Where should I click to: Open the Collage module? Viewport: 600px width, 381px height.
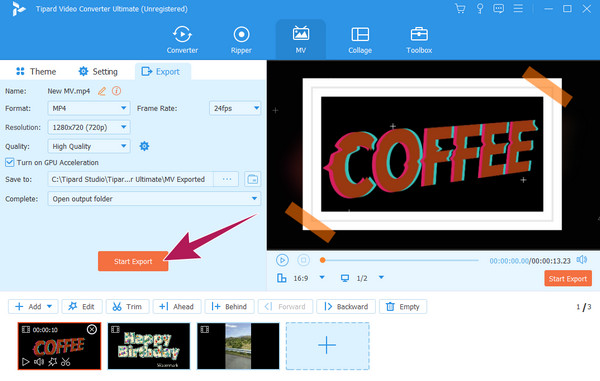point(360,39)
